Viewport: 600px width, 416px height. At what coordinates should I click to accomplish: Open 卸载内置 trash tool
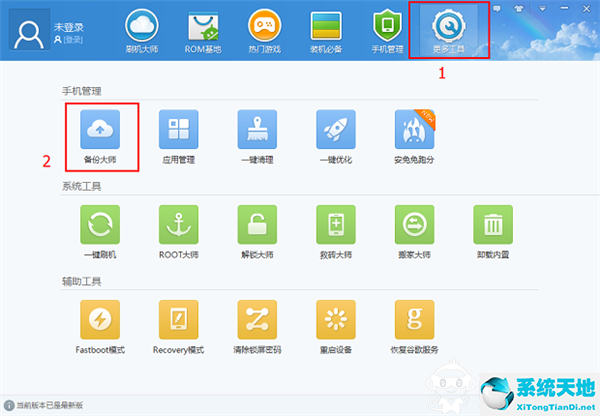point(493,232)
